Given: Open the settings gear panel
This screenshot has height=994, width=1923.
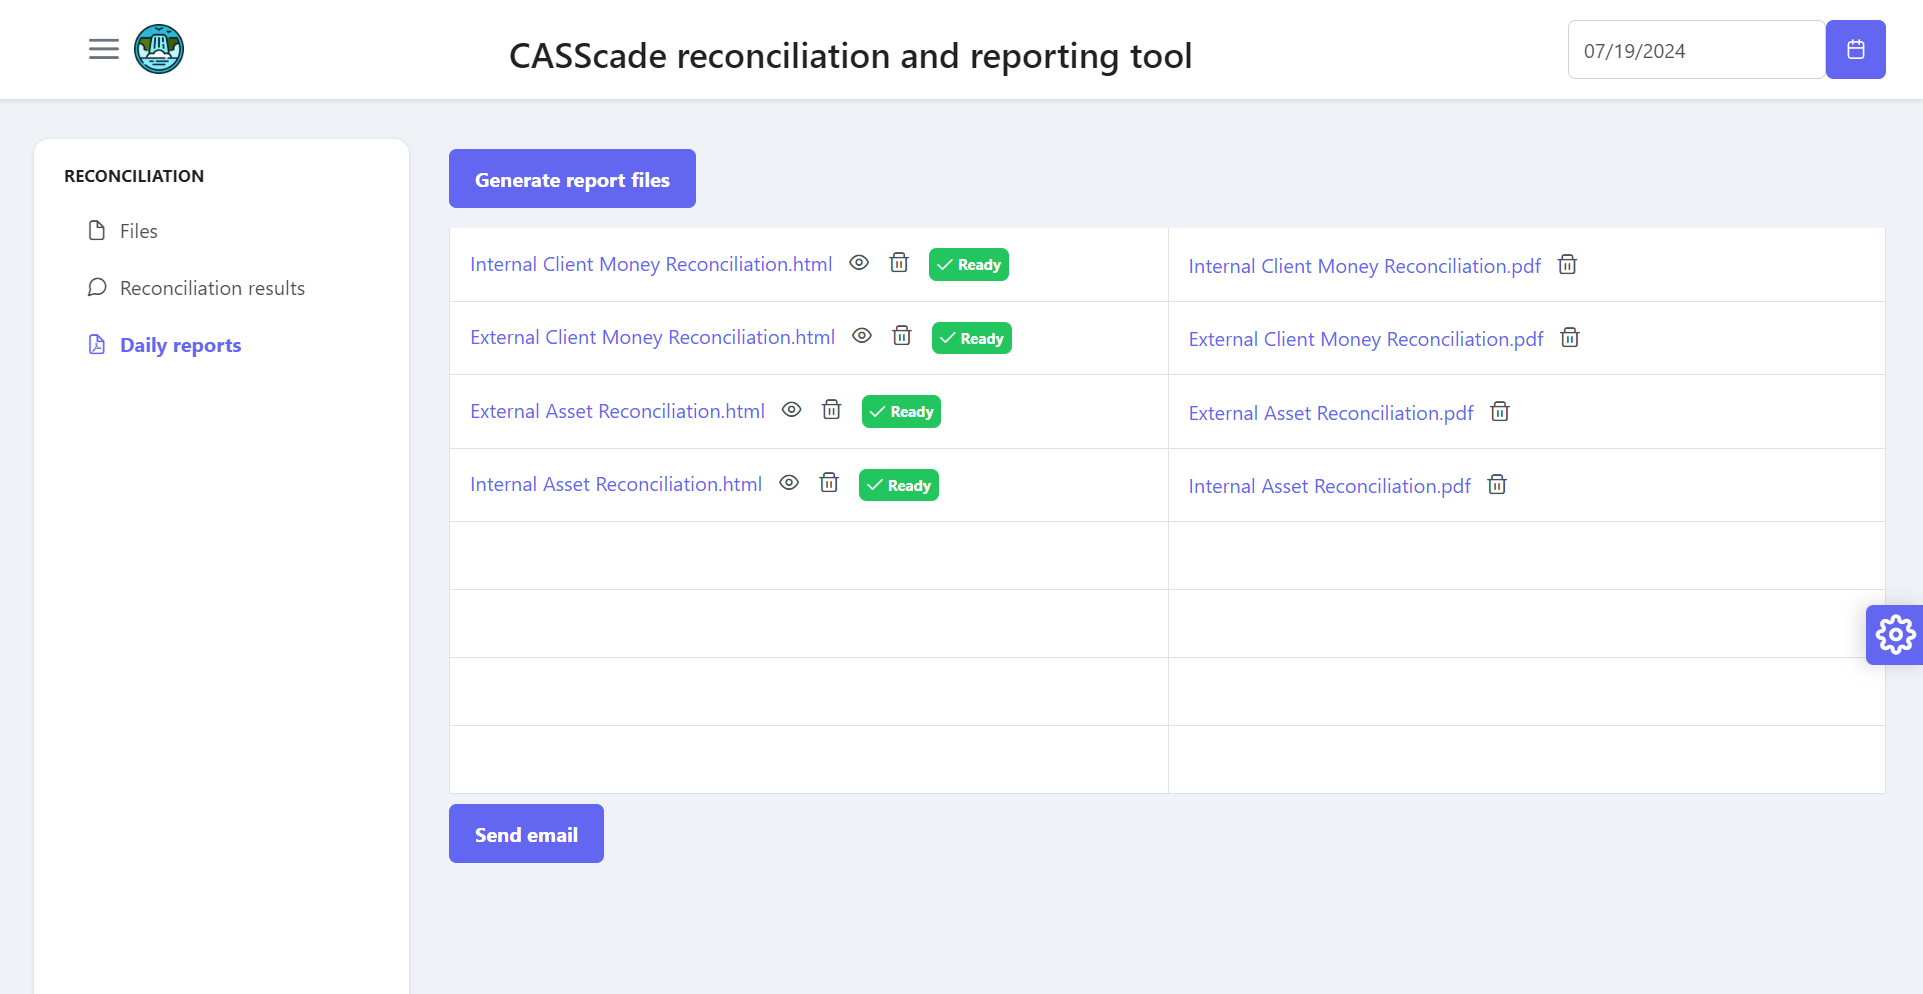Looking at the screenshot, I should [1895, 634].
